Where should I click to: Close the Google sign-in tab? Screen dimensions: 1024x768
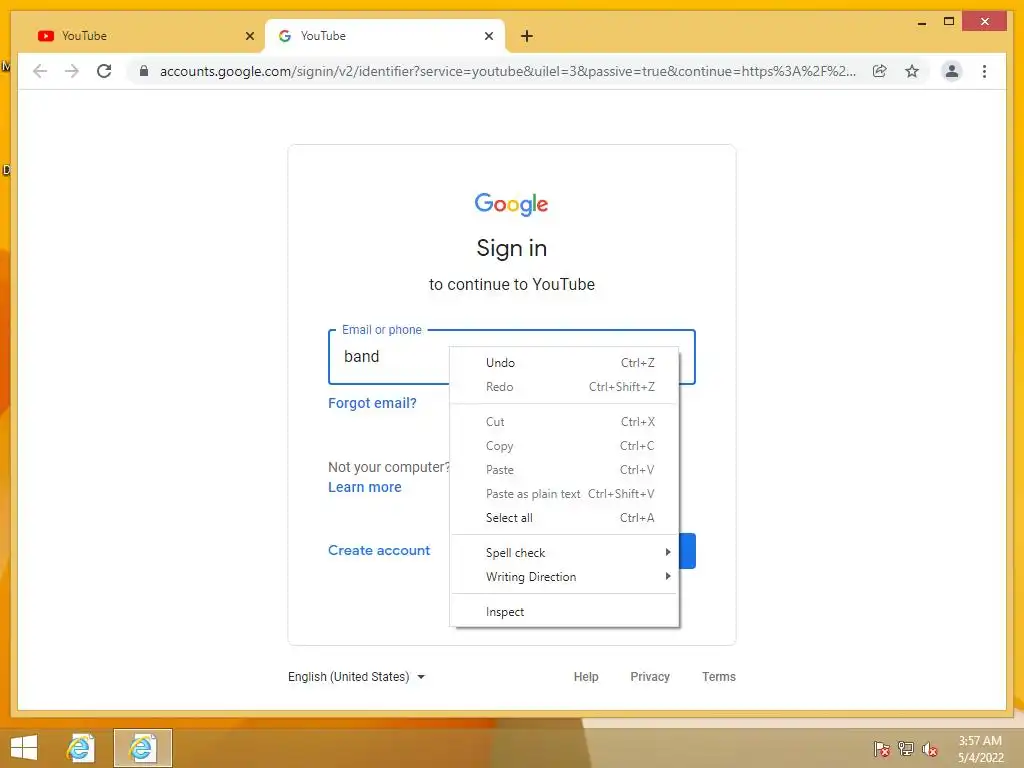(x=488, y=36)
